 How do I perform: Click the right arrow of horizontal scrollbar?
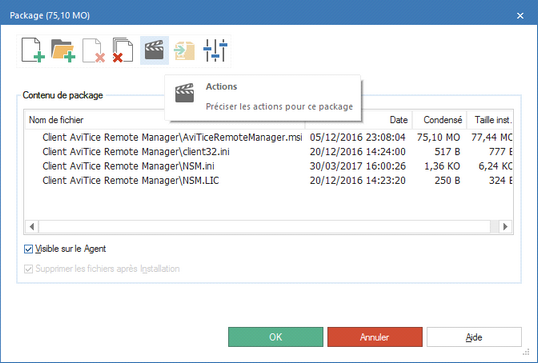pos(505,226)
